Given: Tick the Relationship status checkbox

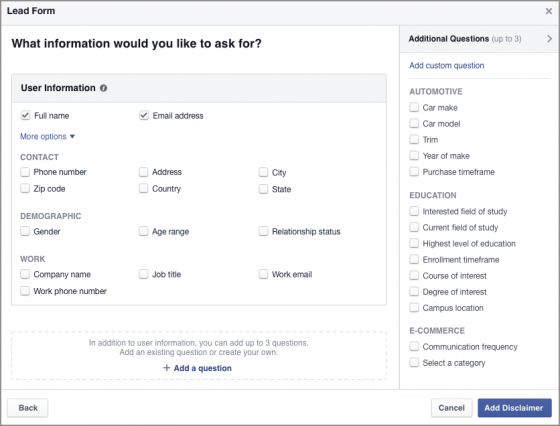Looking at the screenshot, I should pos(263,231).
